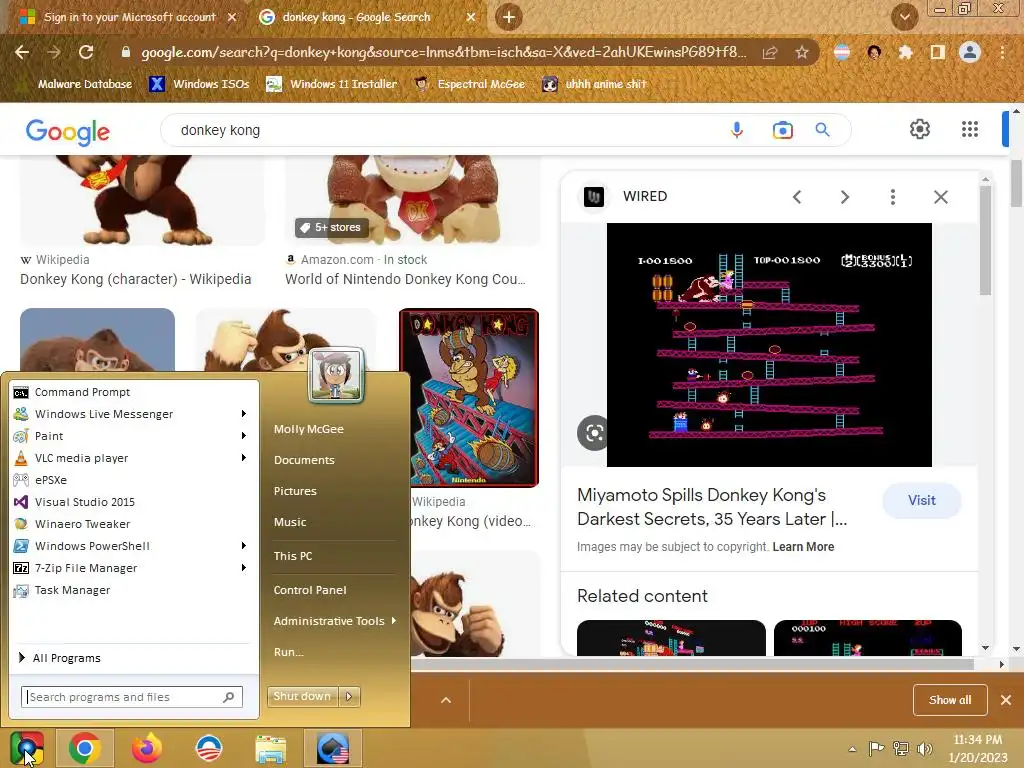Image resolution: width=1024 pixels, height=768 pixels.
Task: Open Chrome from the taskbar
Action: pos(85,748)
